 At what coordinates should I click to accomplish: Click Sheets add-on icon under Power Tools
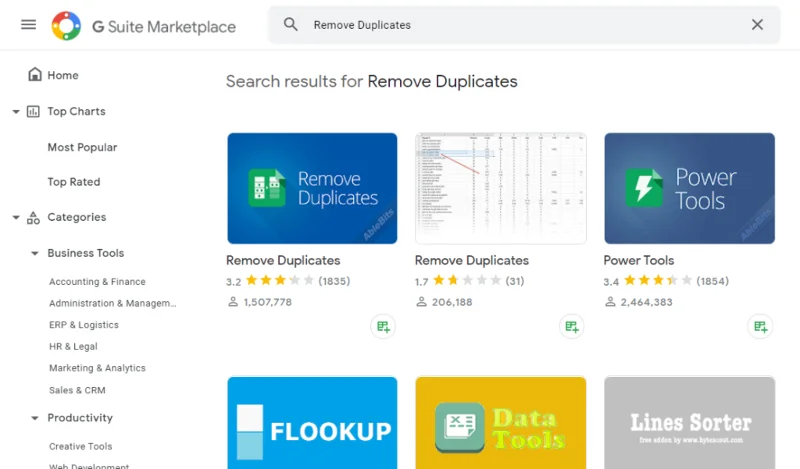[x=760, y=327]
